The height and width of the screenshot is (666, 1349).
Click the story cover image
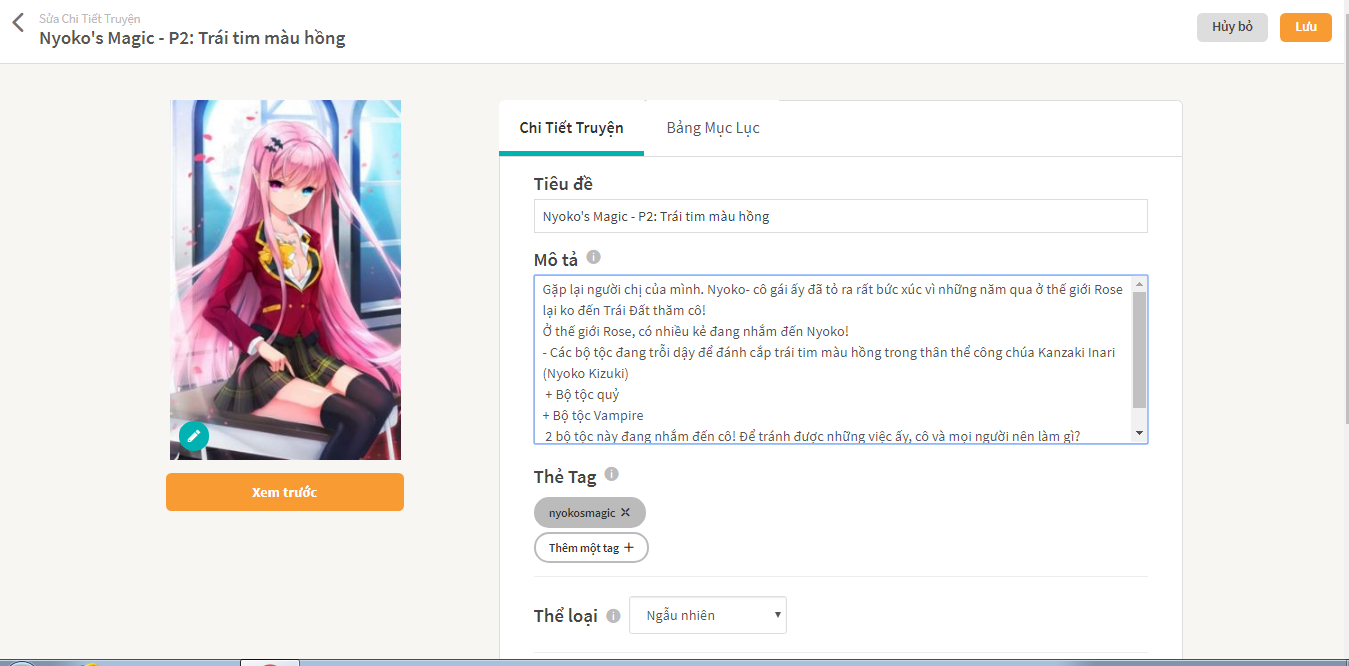(285, 280)
